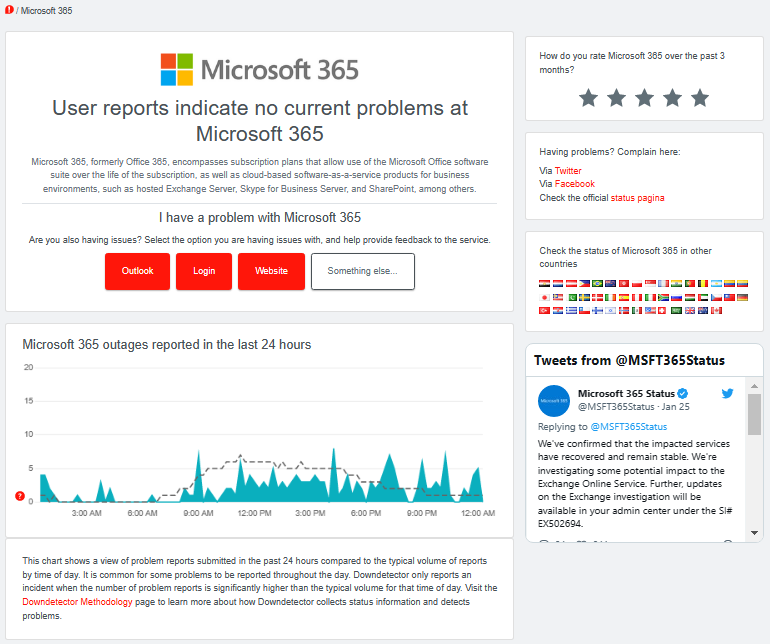Viewport: 770px width, 644px height.
Task: Select the Czech Republic flag
Action: point(716,297)
